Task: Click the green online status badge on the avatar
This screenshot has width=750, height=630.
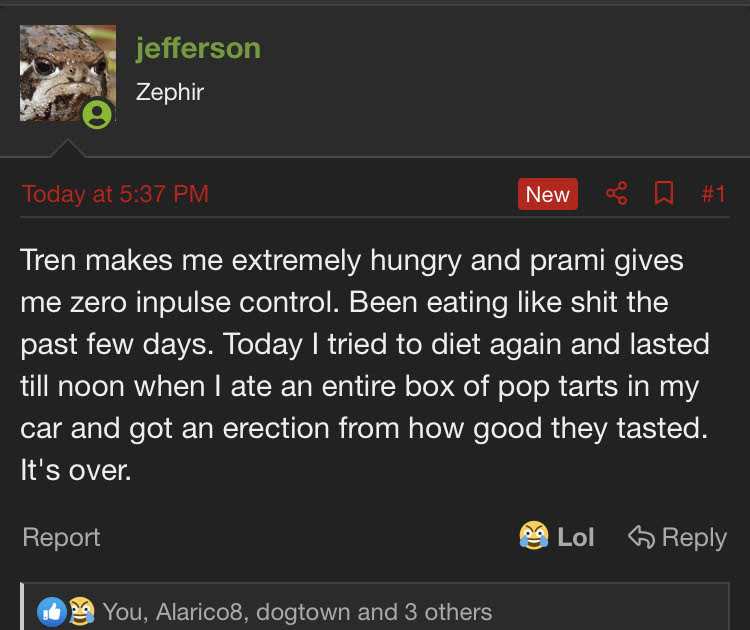Action: point(97,114)
